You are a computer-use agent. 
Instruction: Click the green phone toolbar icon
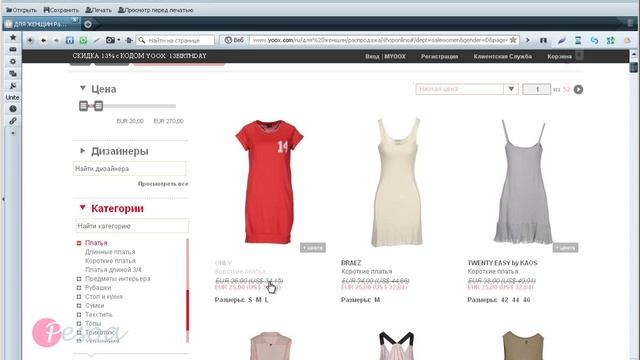tap(83, 40)
